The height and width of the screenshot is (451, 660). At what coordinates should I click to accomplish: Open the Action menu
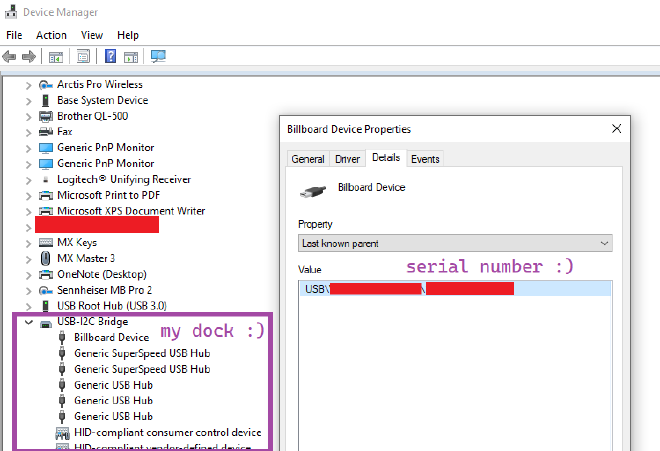point(51,35)
